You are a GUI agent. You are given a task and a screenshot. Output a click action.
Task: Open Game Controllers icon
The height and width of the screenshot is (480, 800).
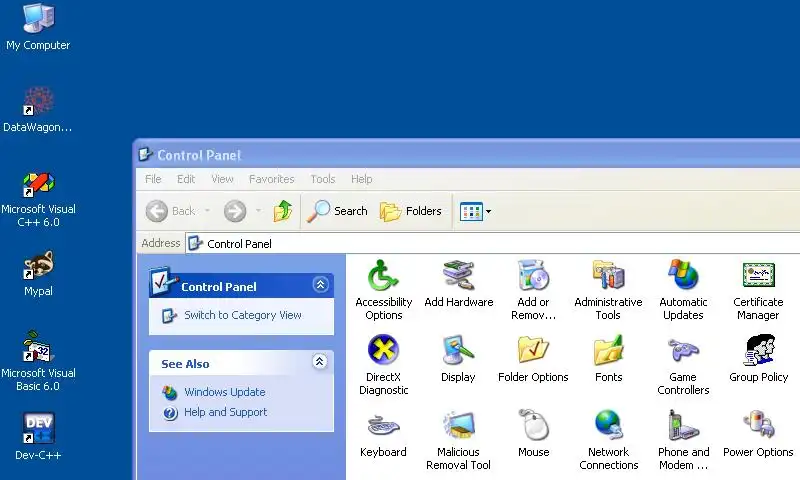click(683, 365)
